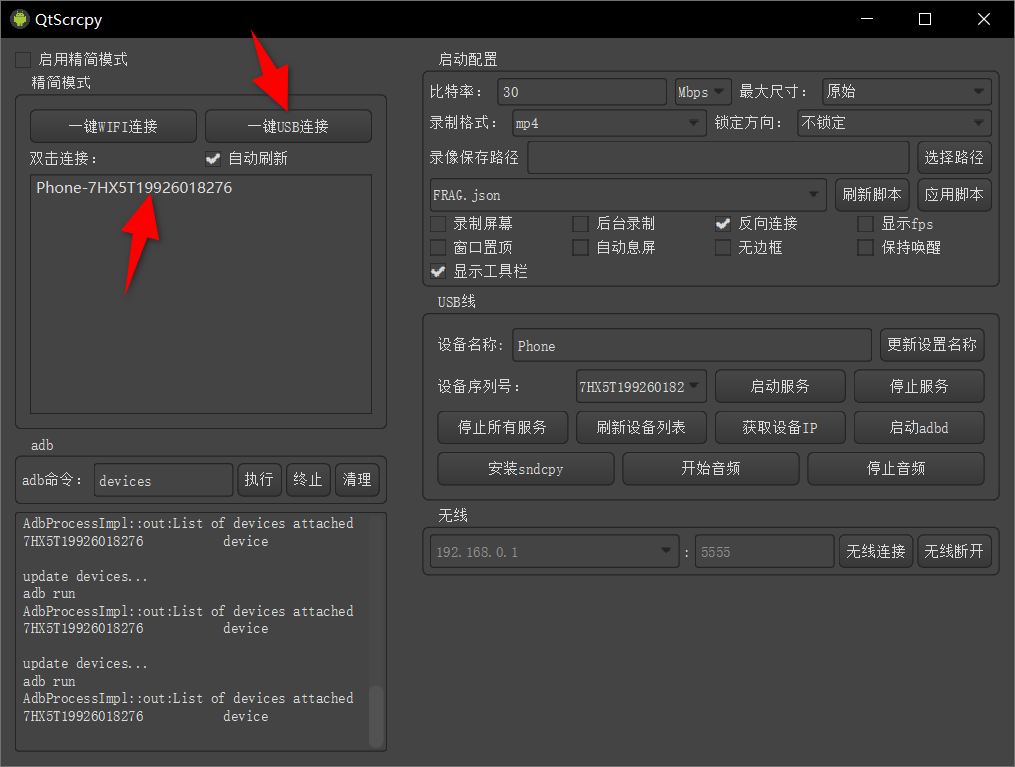Click the 一键USB连接 connect button
Screen dimensions: 1015x767
(289, 126)
